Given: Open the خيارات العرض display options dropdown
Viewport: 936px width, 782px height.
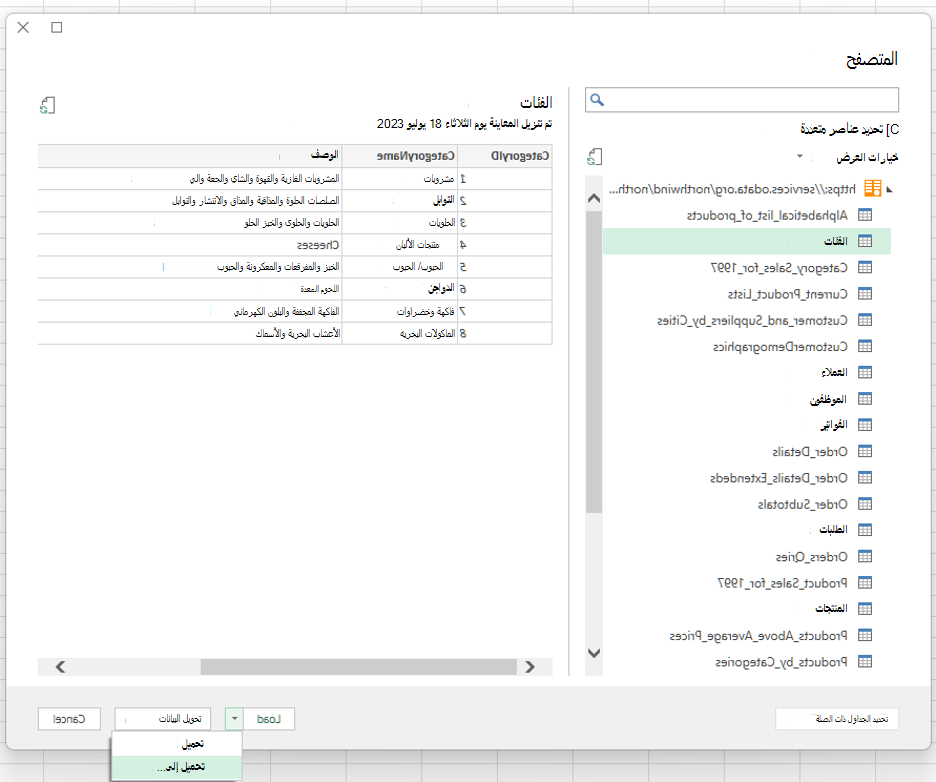Looking at the screenshot, I should [800, 157].
